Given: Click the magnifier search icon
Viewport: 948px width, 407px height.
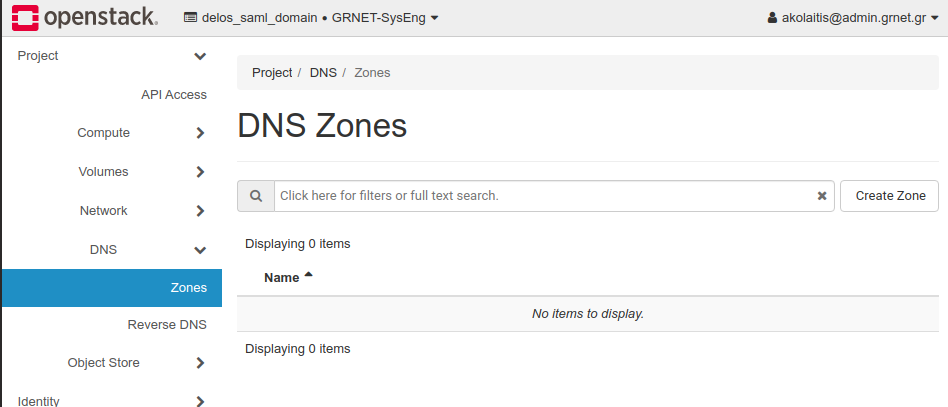Looking at the screenshot, I should (x=256, y=196).
